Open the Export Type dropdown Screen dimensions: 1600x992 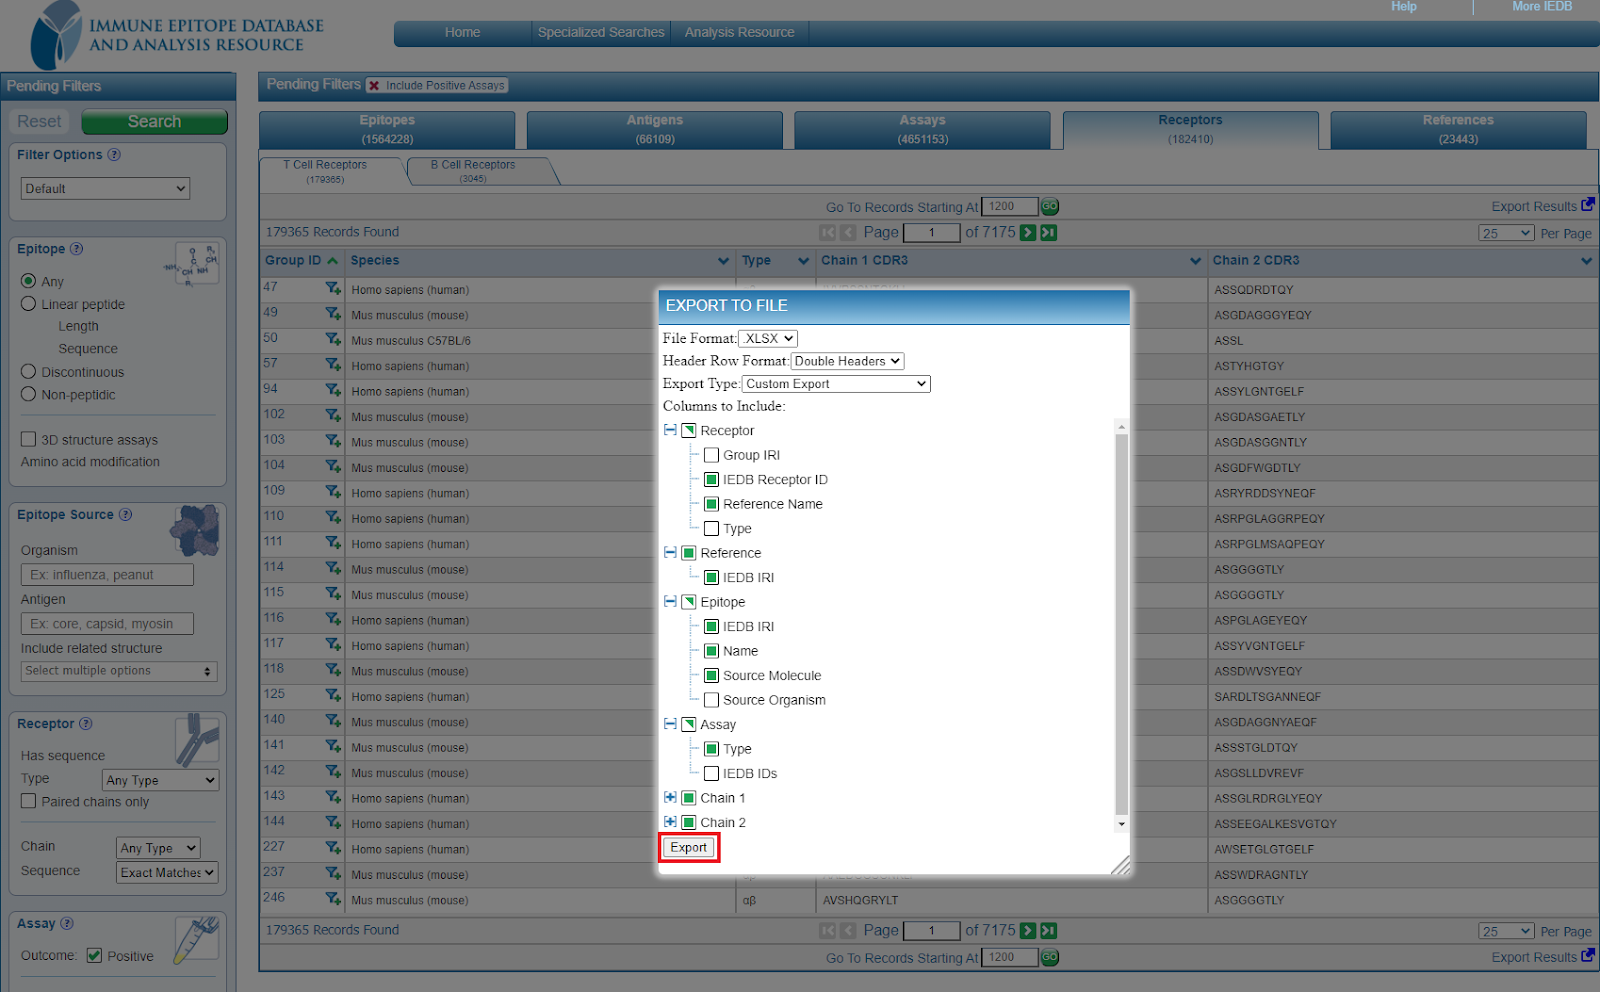pyautogui.click(x=836, y=384)
